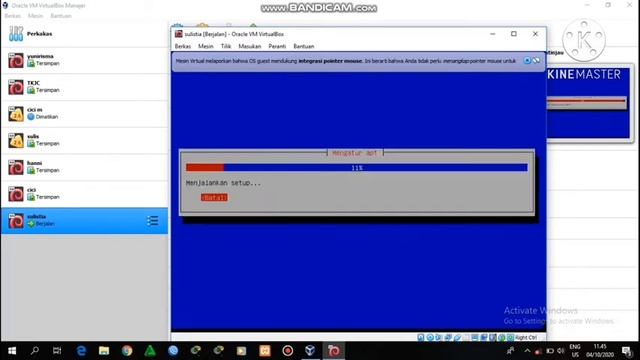Image resolution: width=640 pixels, height=360 pixels.
Task: Open the Tilik menu
Action: tap(226, 46)
